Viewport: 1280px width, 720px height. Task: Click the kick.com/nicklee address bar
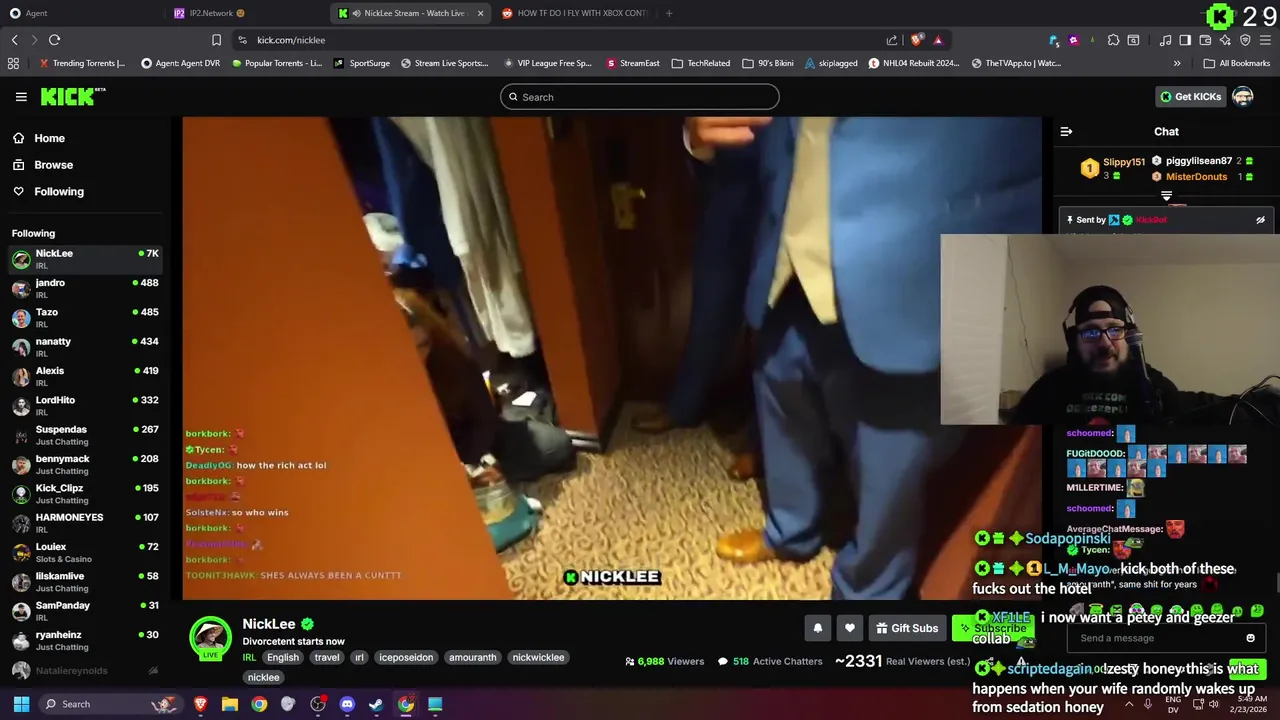tap(560, 40)
